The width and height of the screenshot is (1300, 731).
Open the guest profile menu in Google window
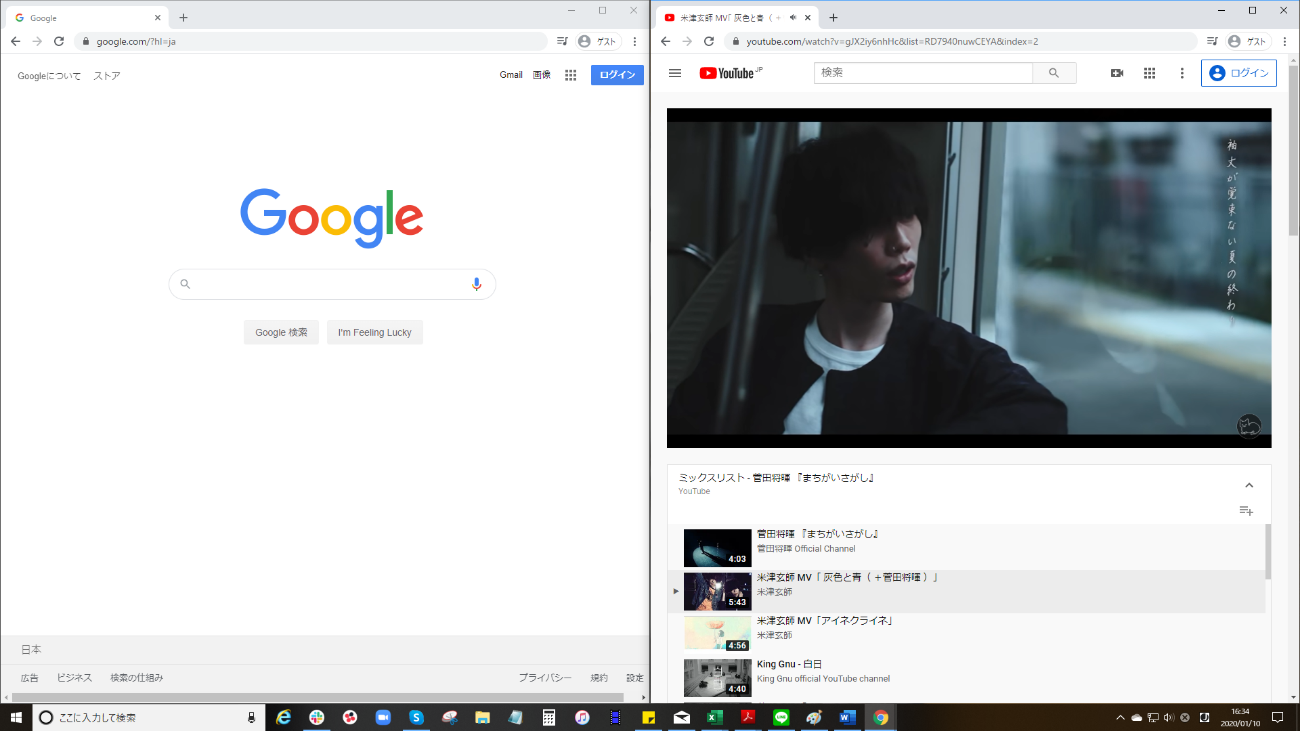point(597,41)
